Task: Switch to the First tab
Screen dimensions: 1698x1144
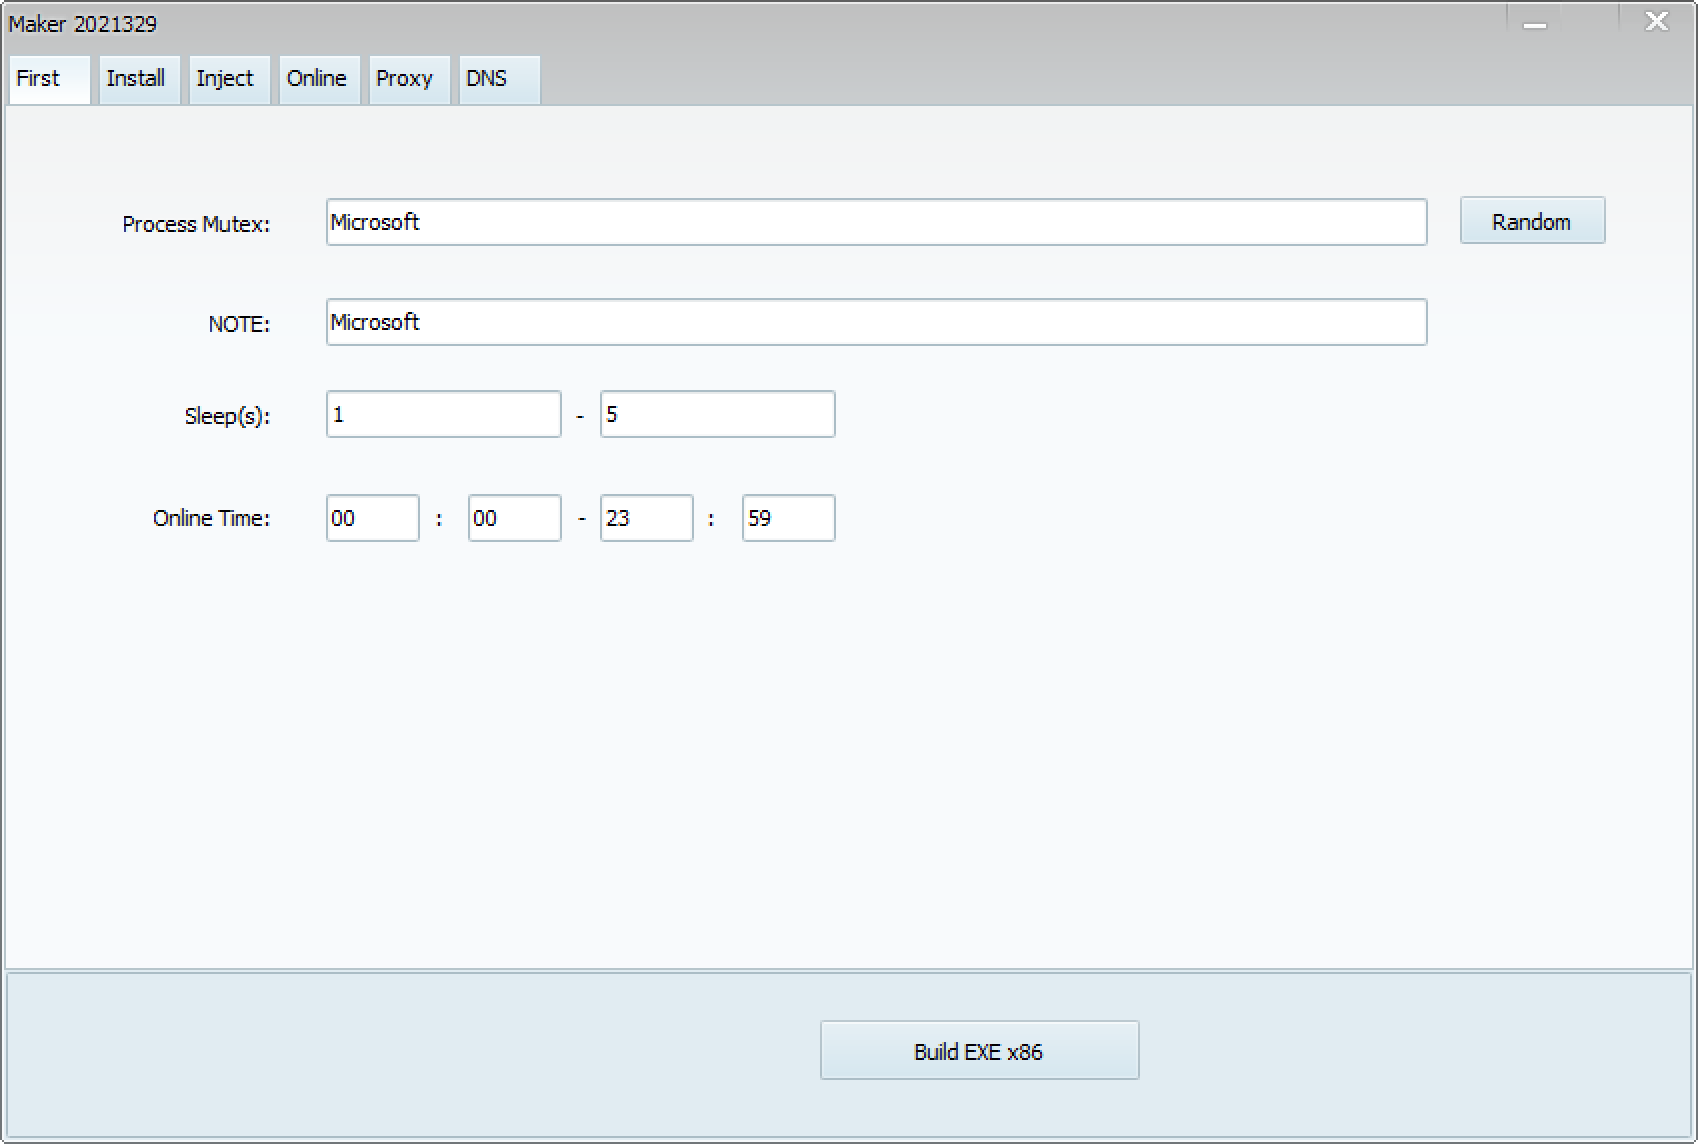Action: [x=48, y=79]
